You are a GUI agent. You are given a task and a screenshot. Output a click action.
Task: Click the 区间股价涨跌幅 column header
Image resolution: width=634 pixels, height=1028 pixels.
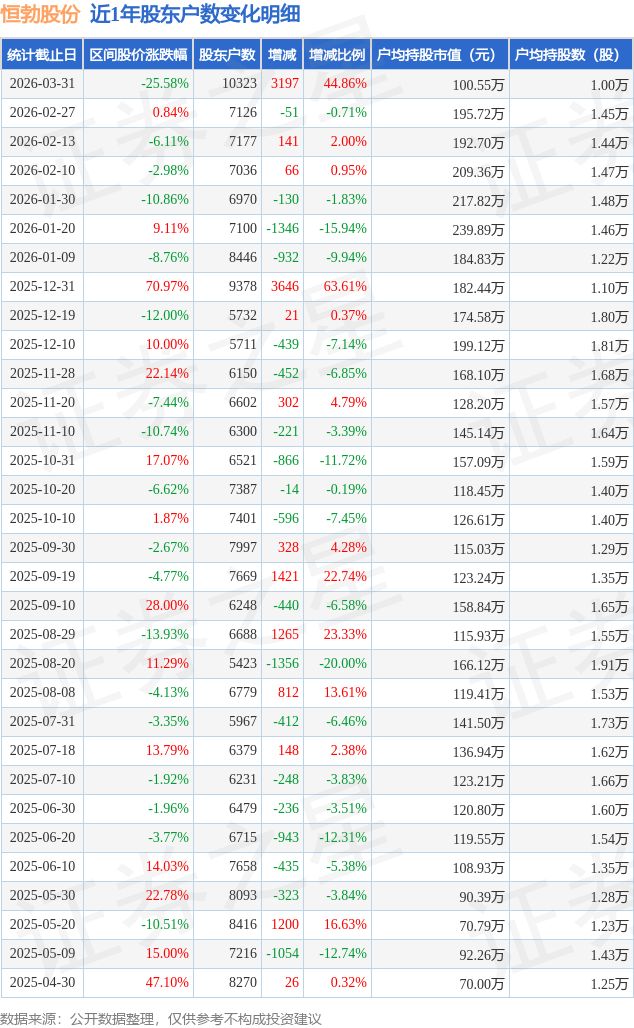138,55
